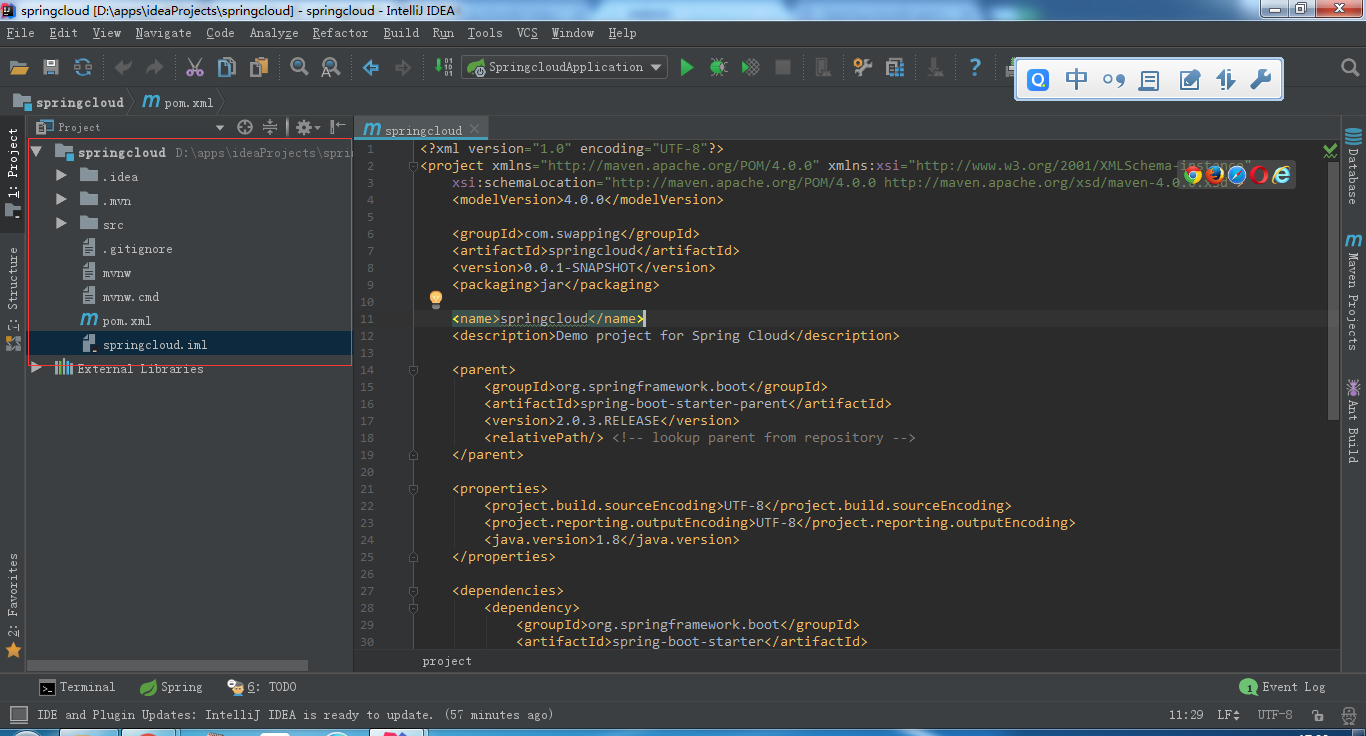Toggle read-only lock icon in status bar

click(x=1319, y=715)
